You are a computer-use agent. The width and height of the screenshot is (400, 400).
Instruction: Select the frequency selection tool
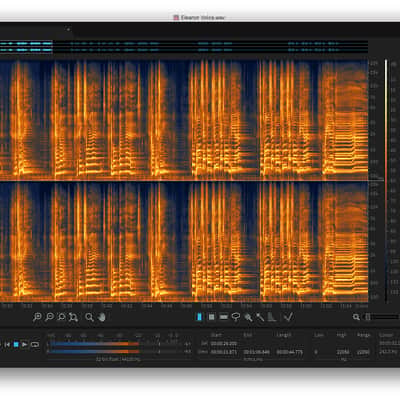tap(224, 317)
